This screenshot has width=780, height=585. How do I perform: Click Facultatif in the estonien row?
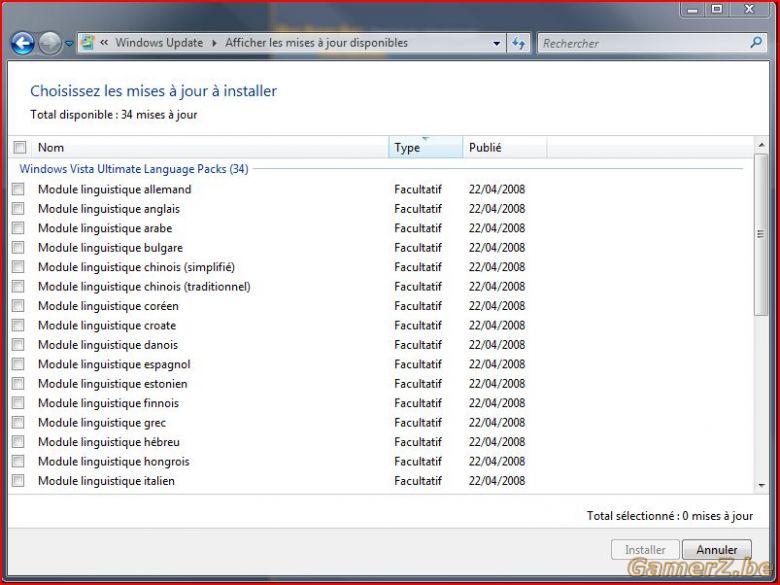[x=418, y=384]
